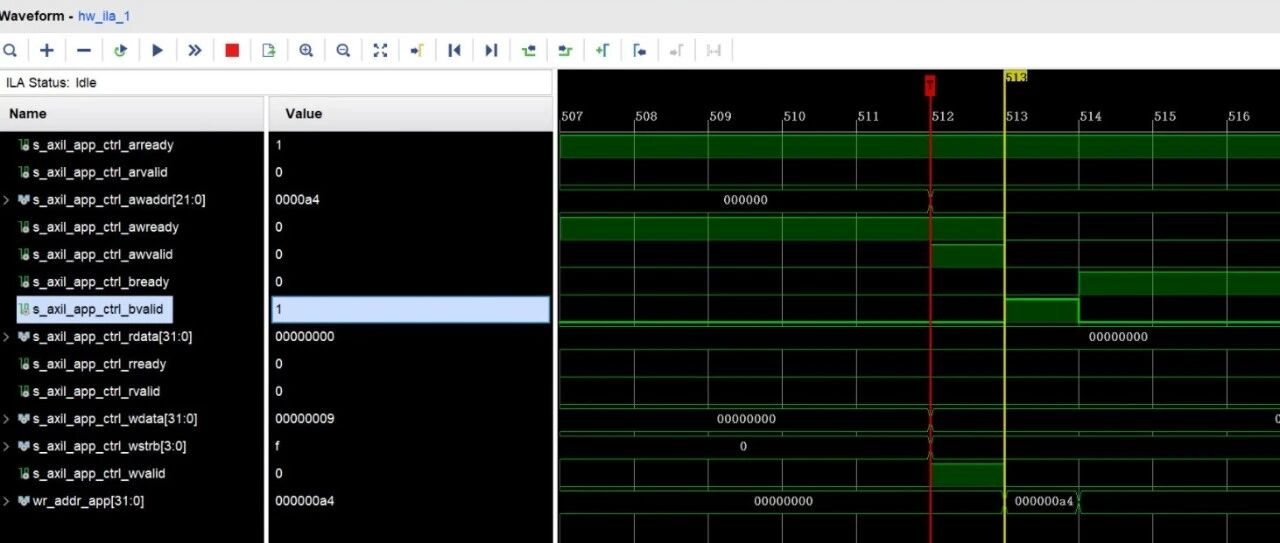This screenshot has height=543, width=1280.
Task: Zoom fit the full waveform
Action: coord(380,50)
